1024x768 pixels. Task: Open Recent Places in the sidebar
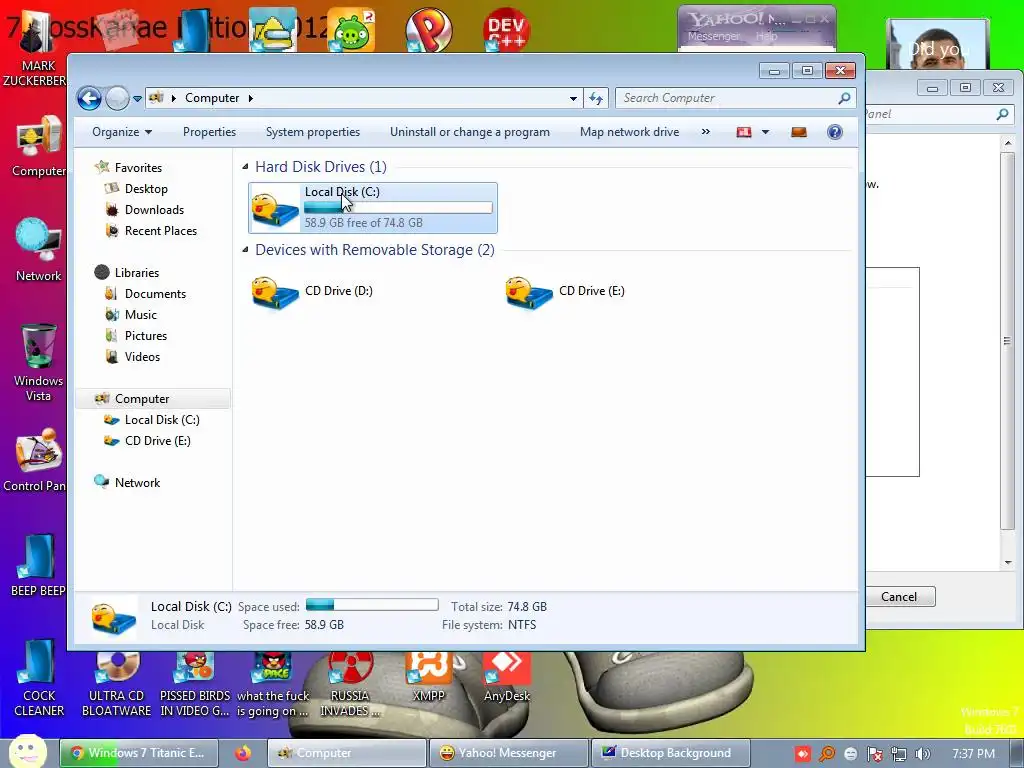pos(161,231)
